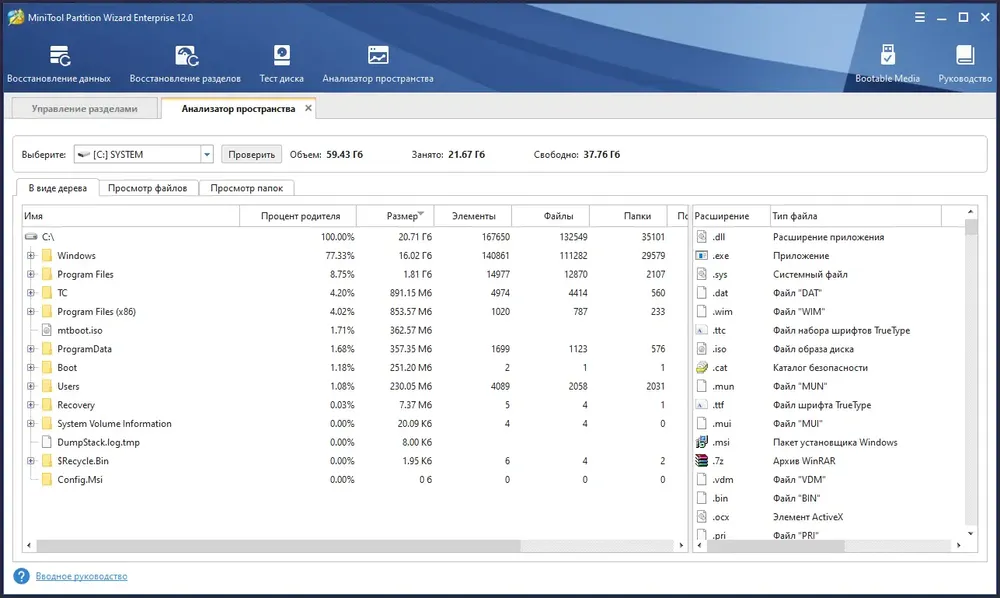The image size is (1000, 598).
Task: Click the .msi installer package icon
Action: tap(702, 442)
